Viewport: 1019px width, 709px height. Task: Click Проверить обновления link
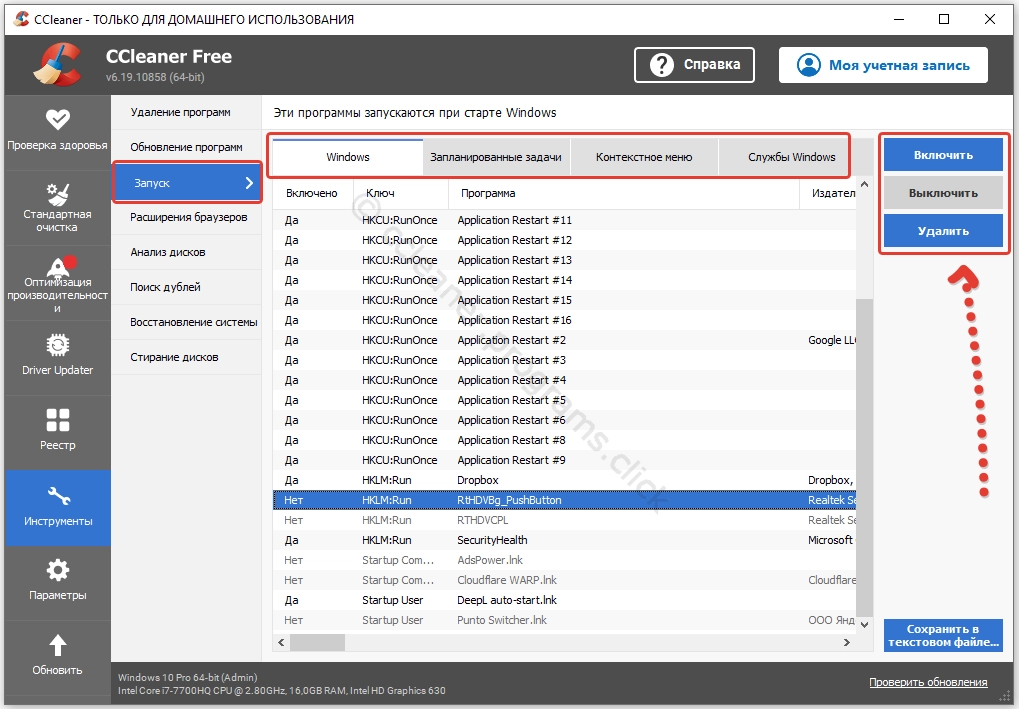click(927, 682)
